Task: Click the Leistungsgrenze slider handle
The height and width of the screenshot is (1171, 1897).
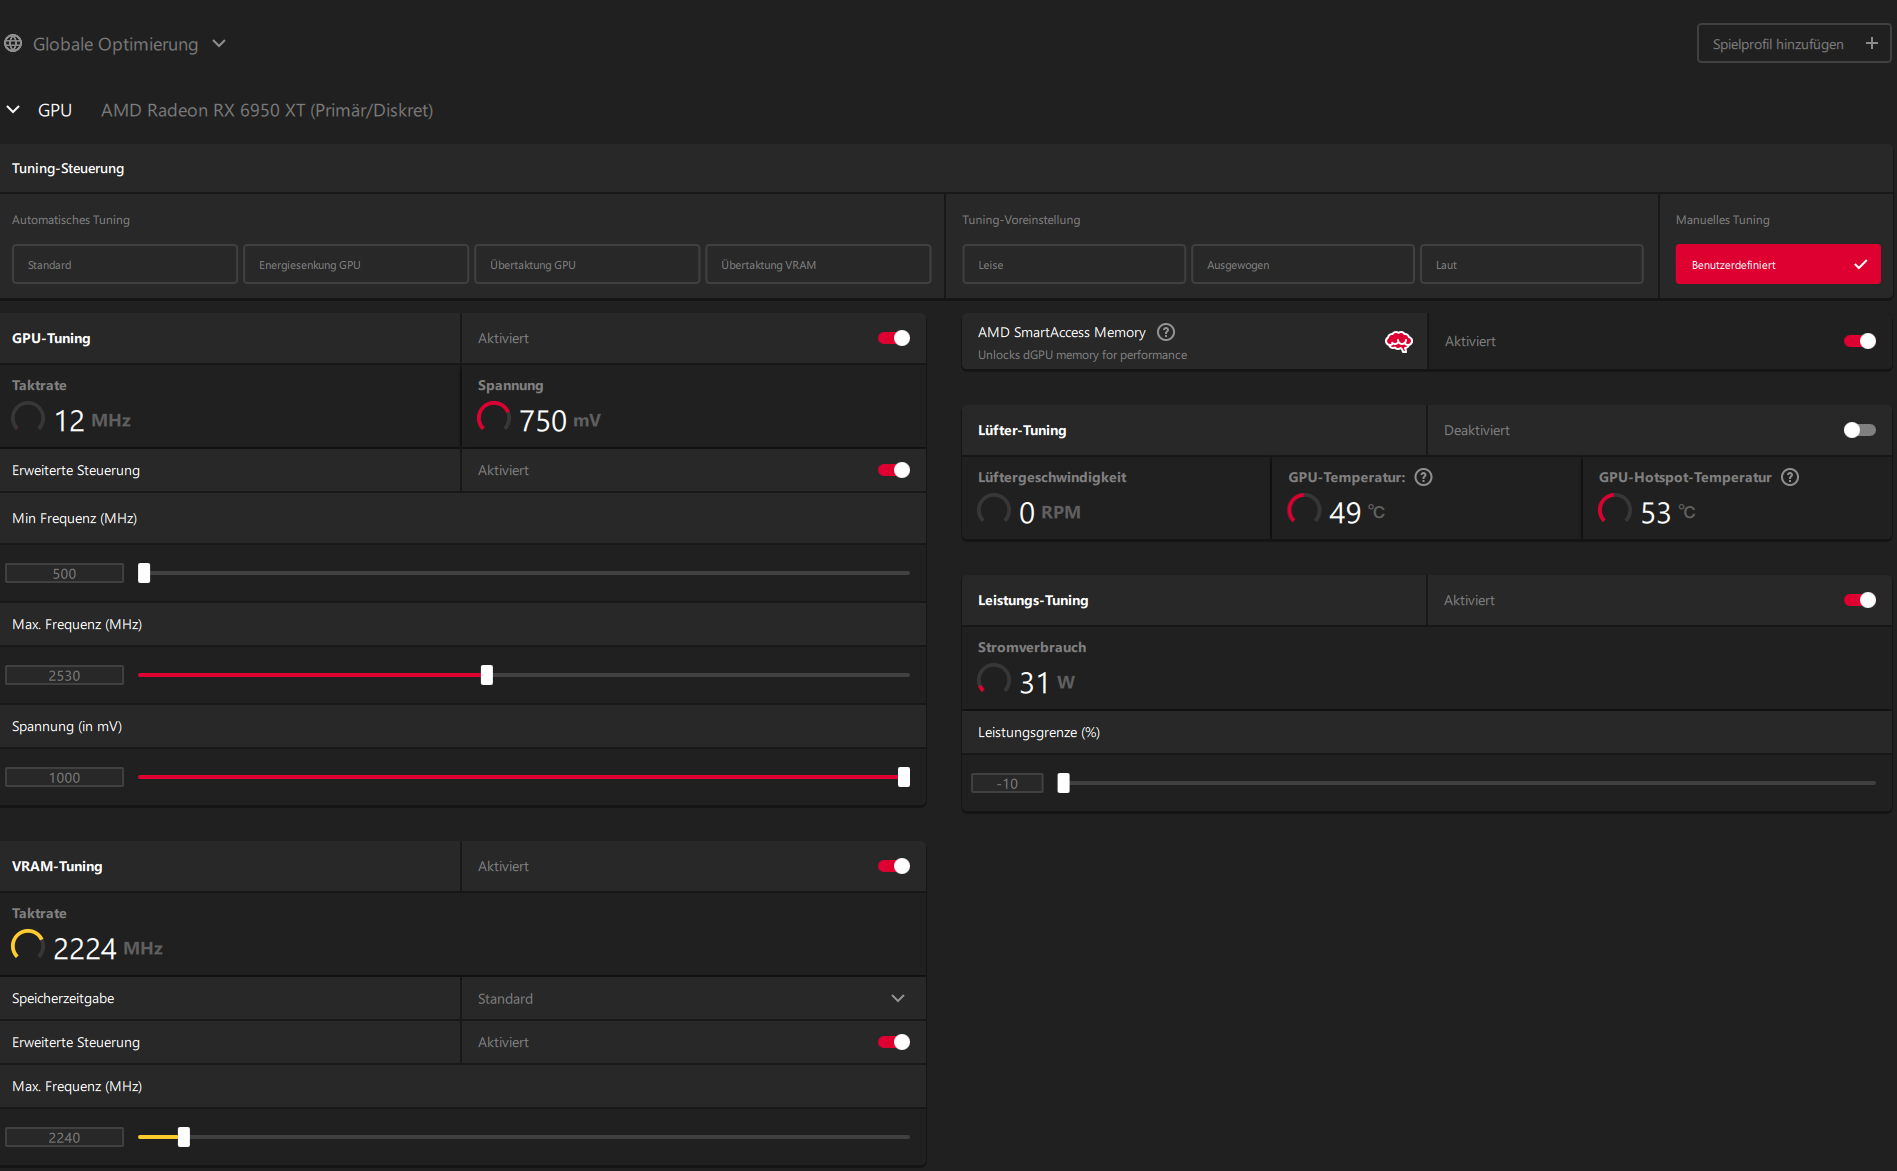Action: point(1064,783)
